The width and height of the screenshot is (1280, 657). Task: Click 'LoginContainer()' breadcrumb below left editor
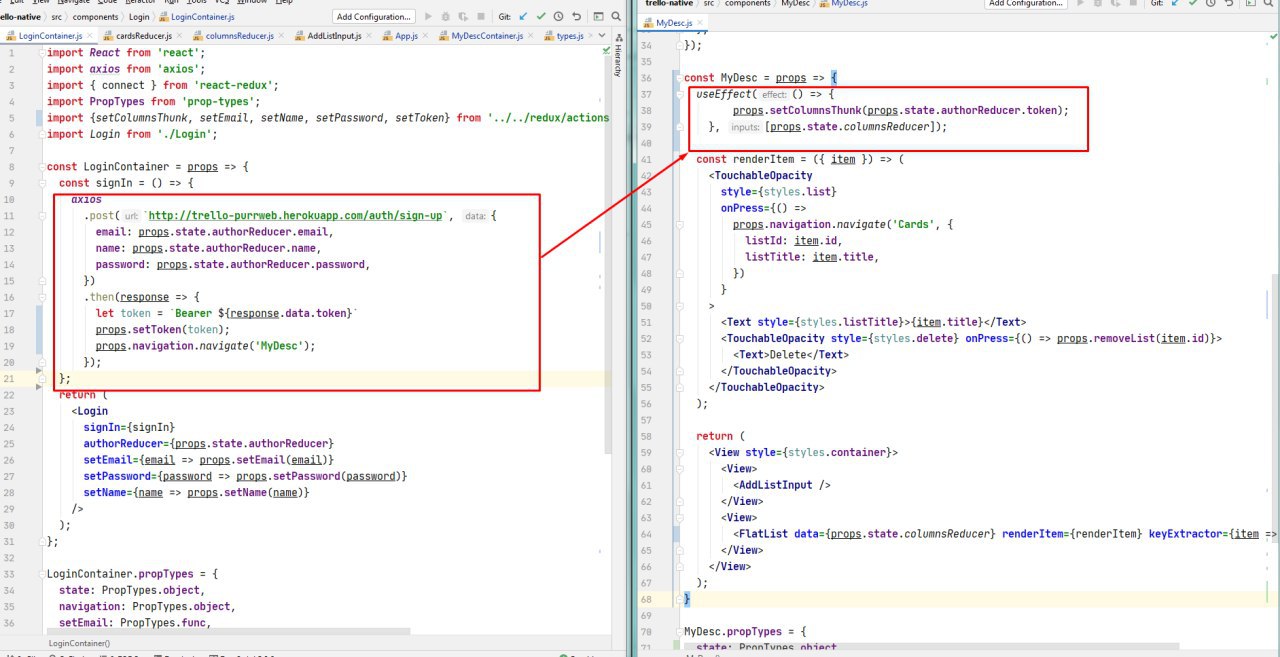79,643
